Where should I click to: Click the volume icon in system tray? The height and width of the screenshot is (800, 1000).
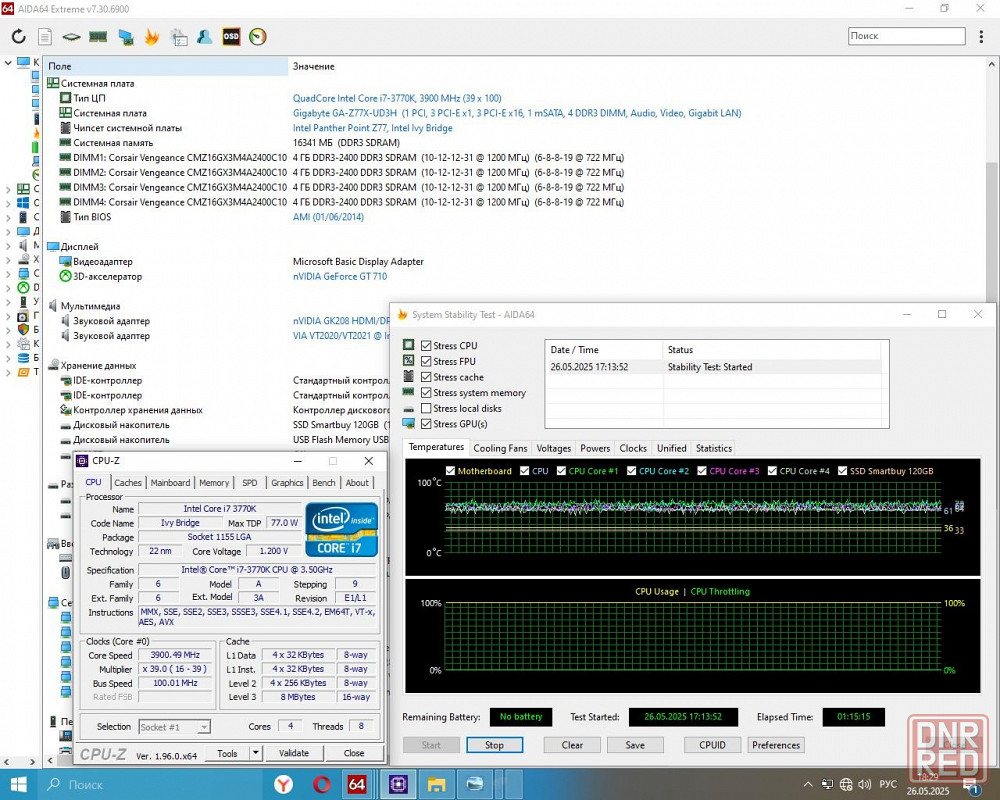(x=865, y=785)
